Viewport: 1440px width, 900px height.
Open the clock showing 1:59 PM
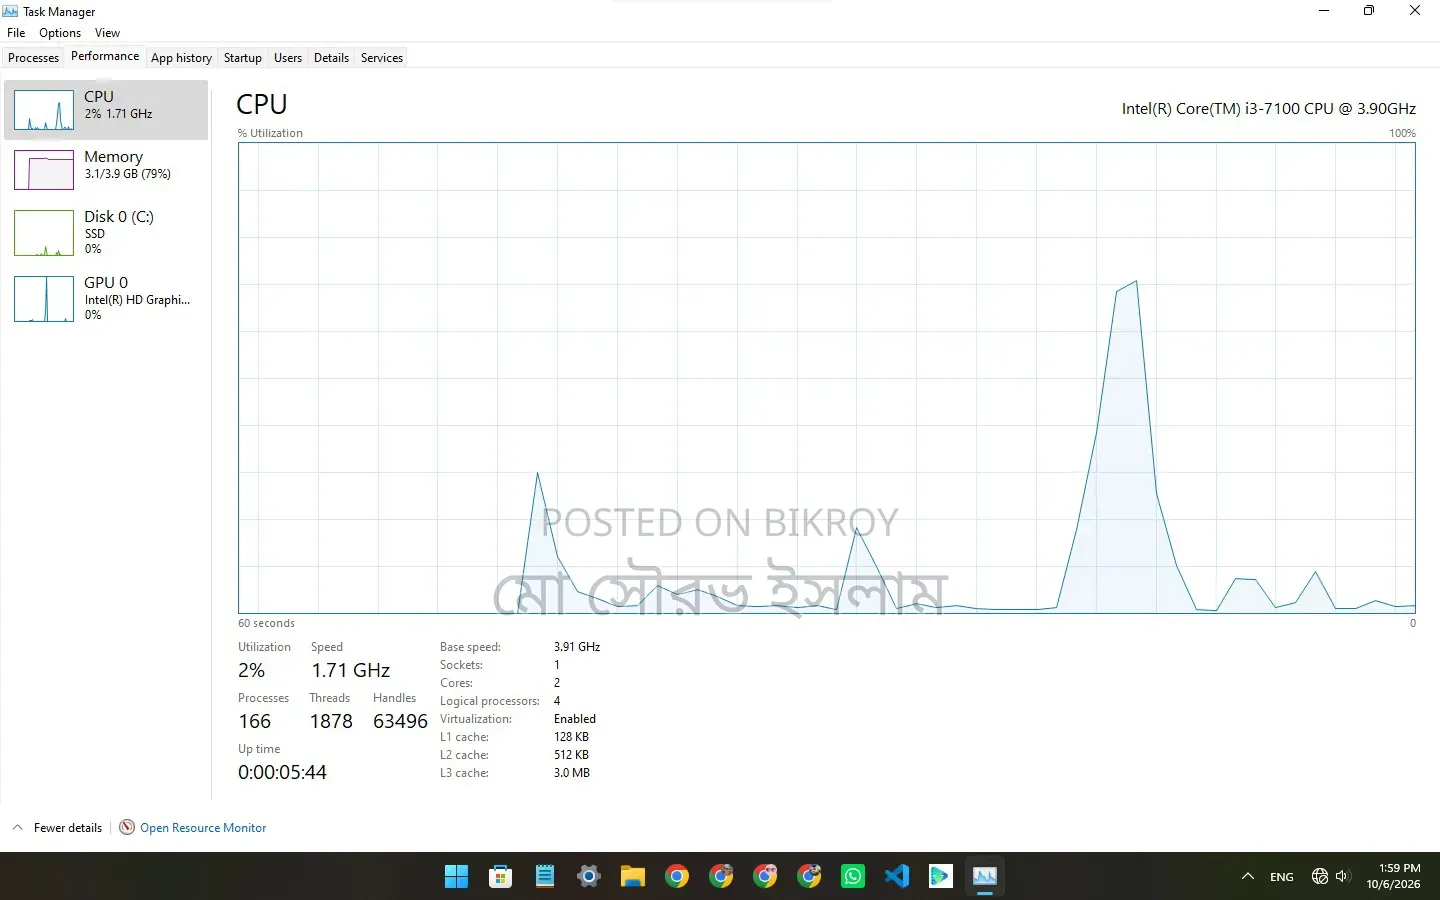[1393, 876]
